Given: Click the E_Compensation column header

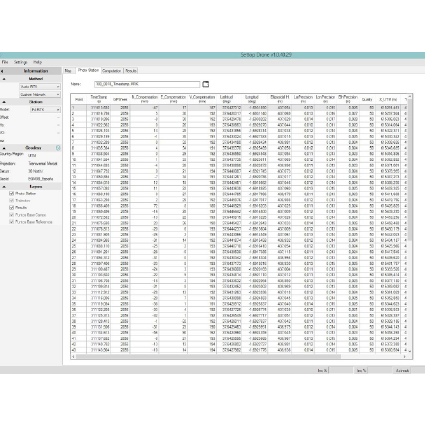Looking at the screenshot, I should pos(173,99).
